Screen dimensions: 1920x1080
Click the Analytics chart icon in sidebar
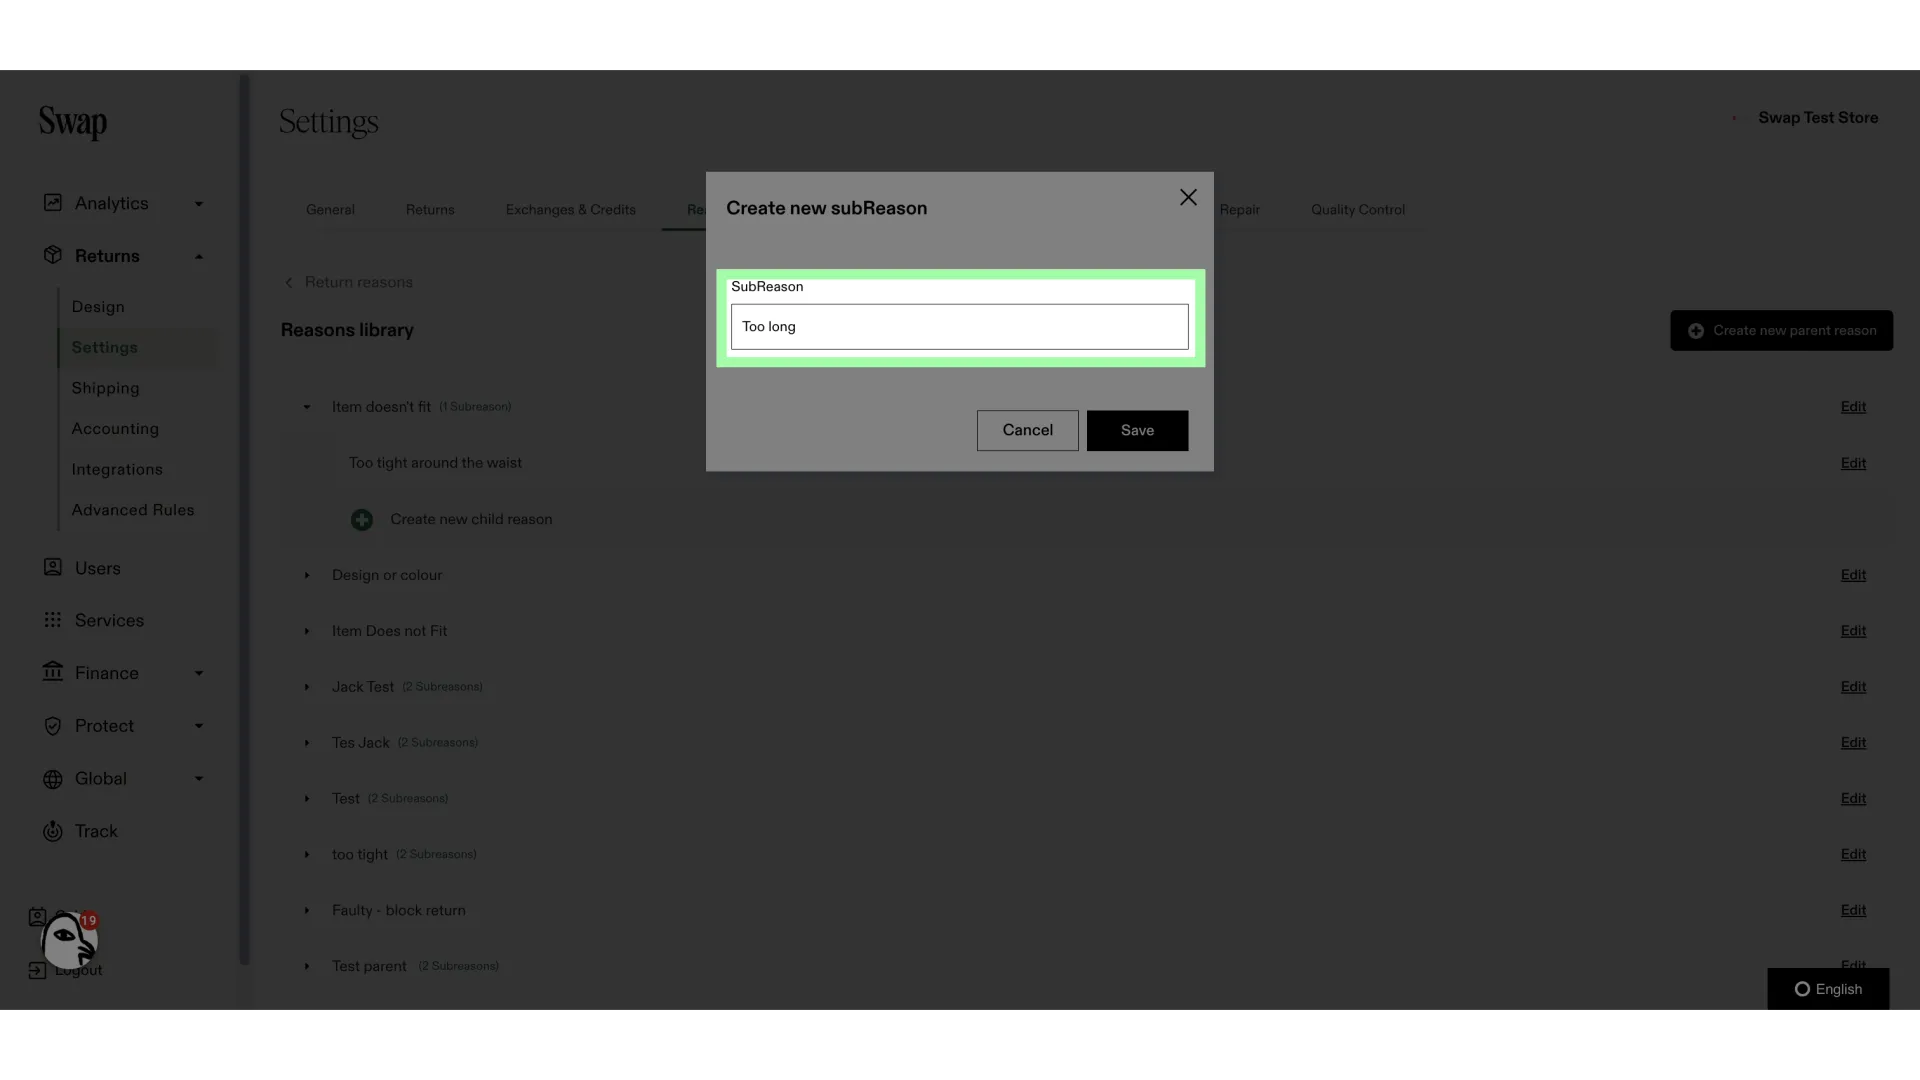pyautogui.click(x=53, y=203)
